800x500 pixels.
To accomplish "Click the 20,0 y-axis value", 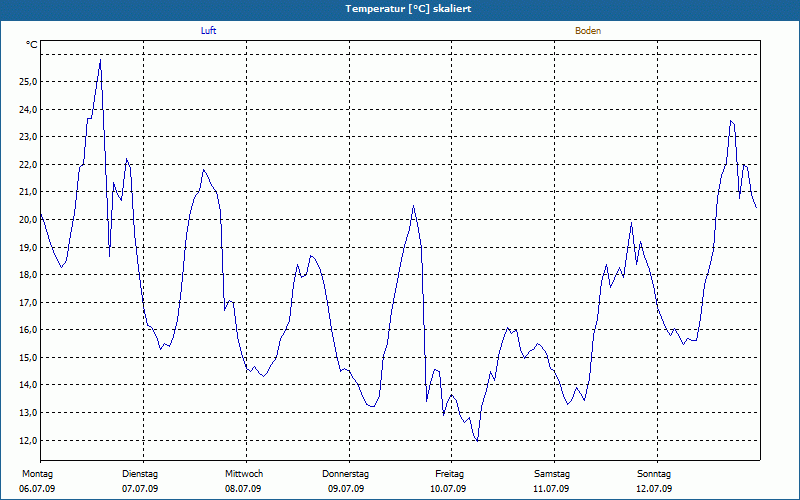I will coord(27,219).
